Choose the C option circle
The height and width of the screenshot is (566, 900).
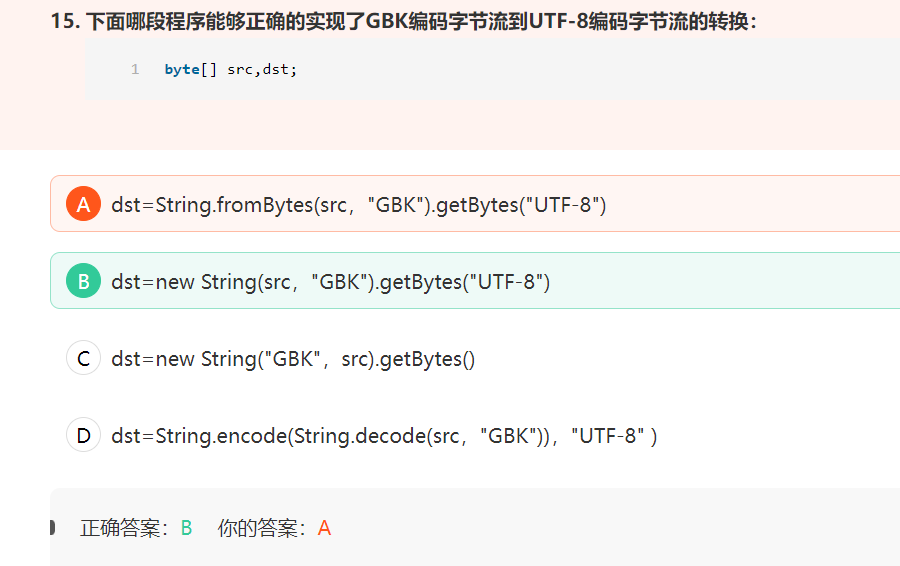(x=83, y=358)
